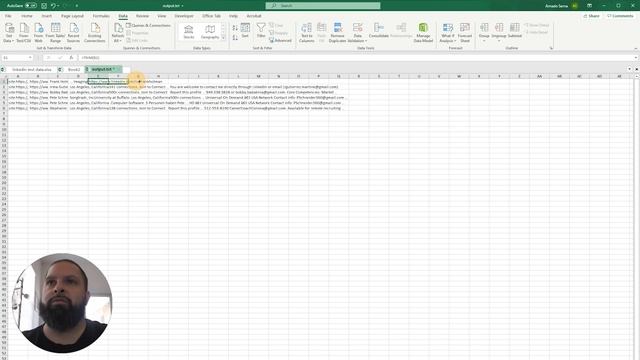Customize Quick Access Toolbar dropdown

click(76, 6)
